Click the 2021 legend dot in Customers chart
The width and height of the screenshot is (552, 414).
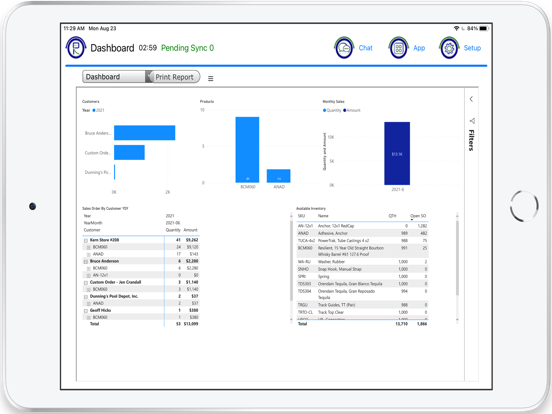94,110
